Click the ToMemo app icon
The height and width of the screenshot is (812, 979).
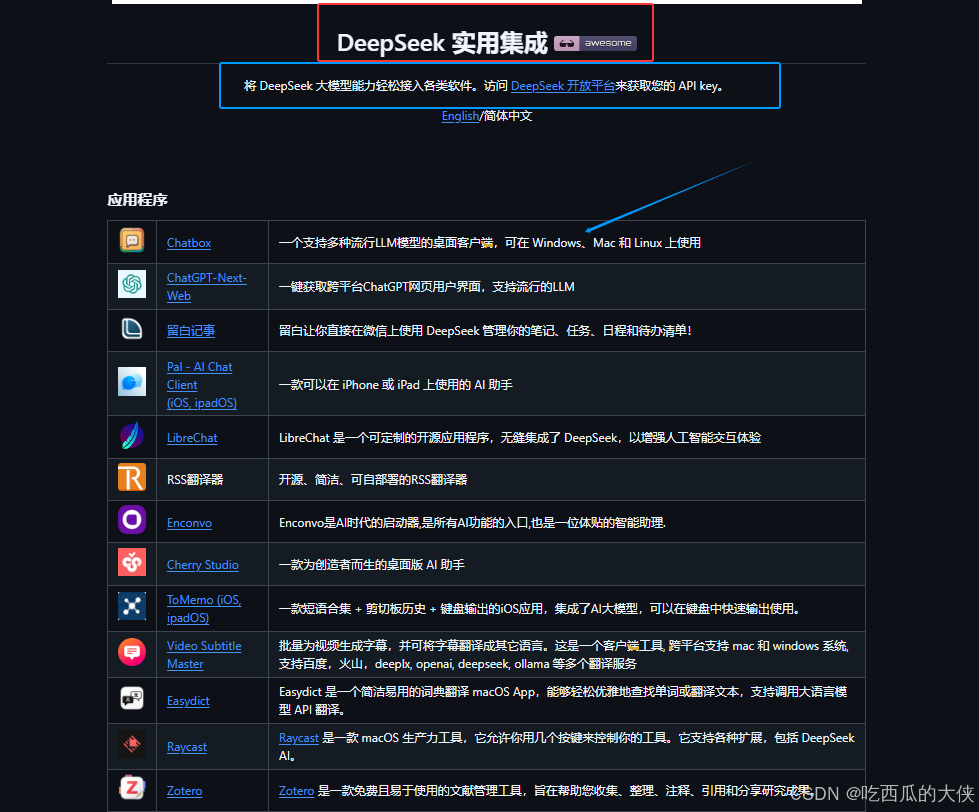pyautogui.click(x=132, y=606)
